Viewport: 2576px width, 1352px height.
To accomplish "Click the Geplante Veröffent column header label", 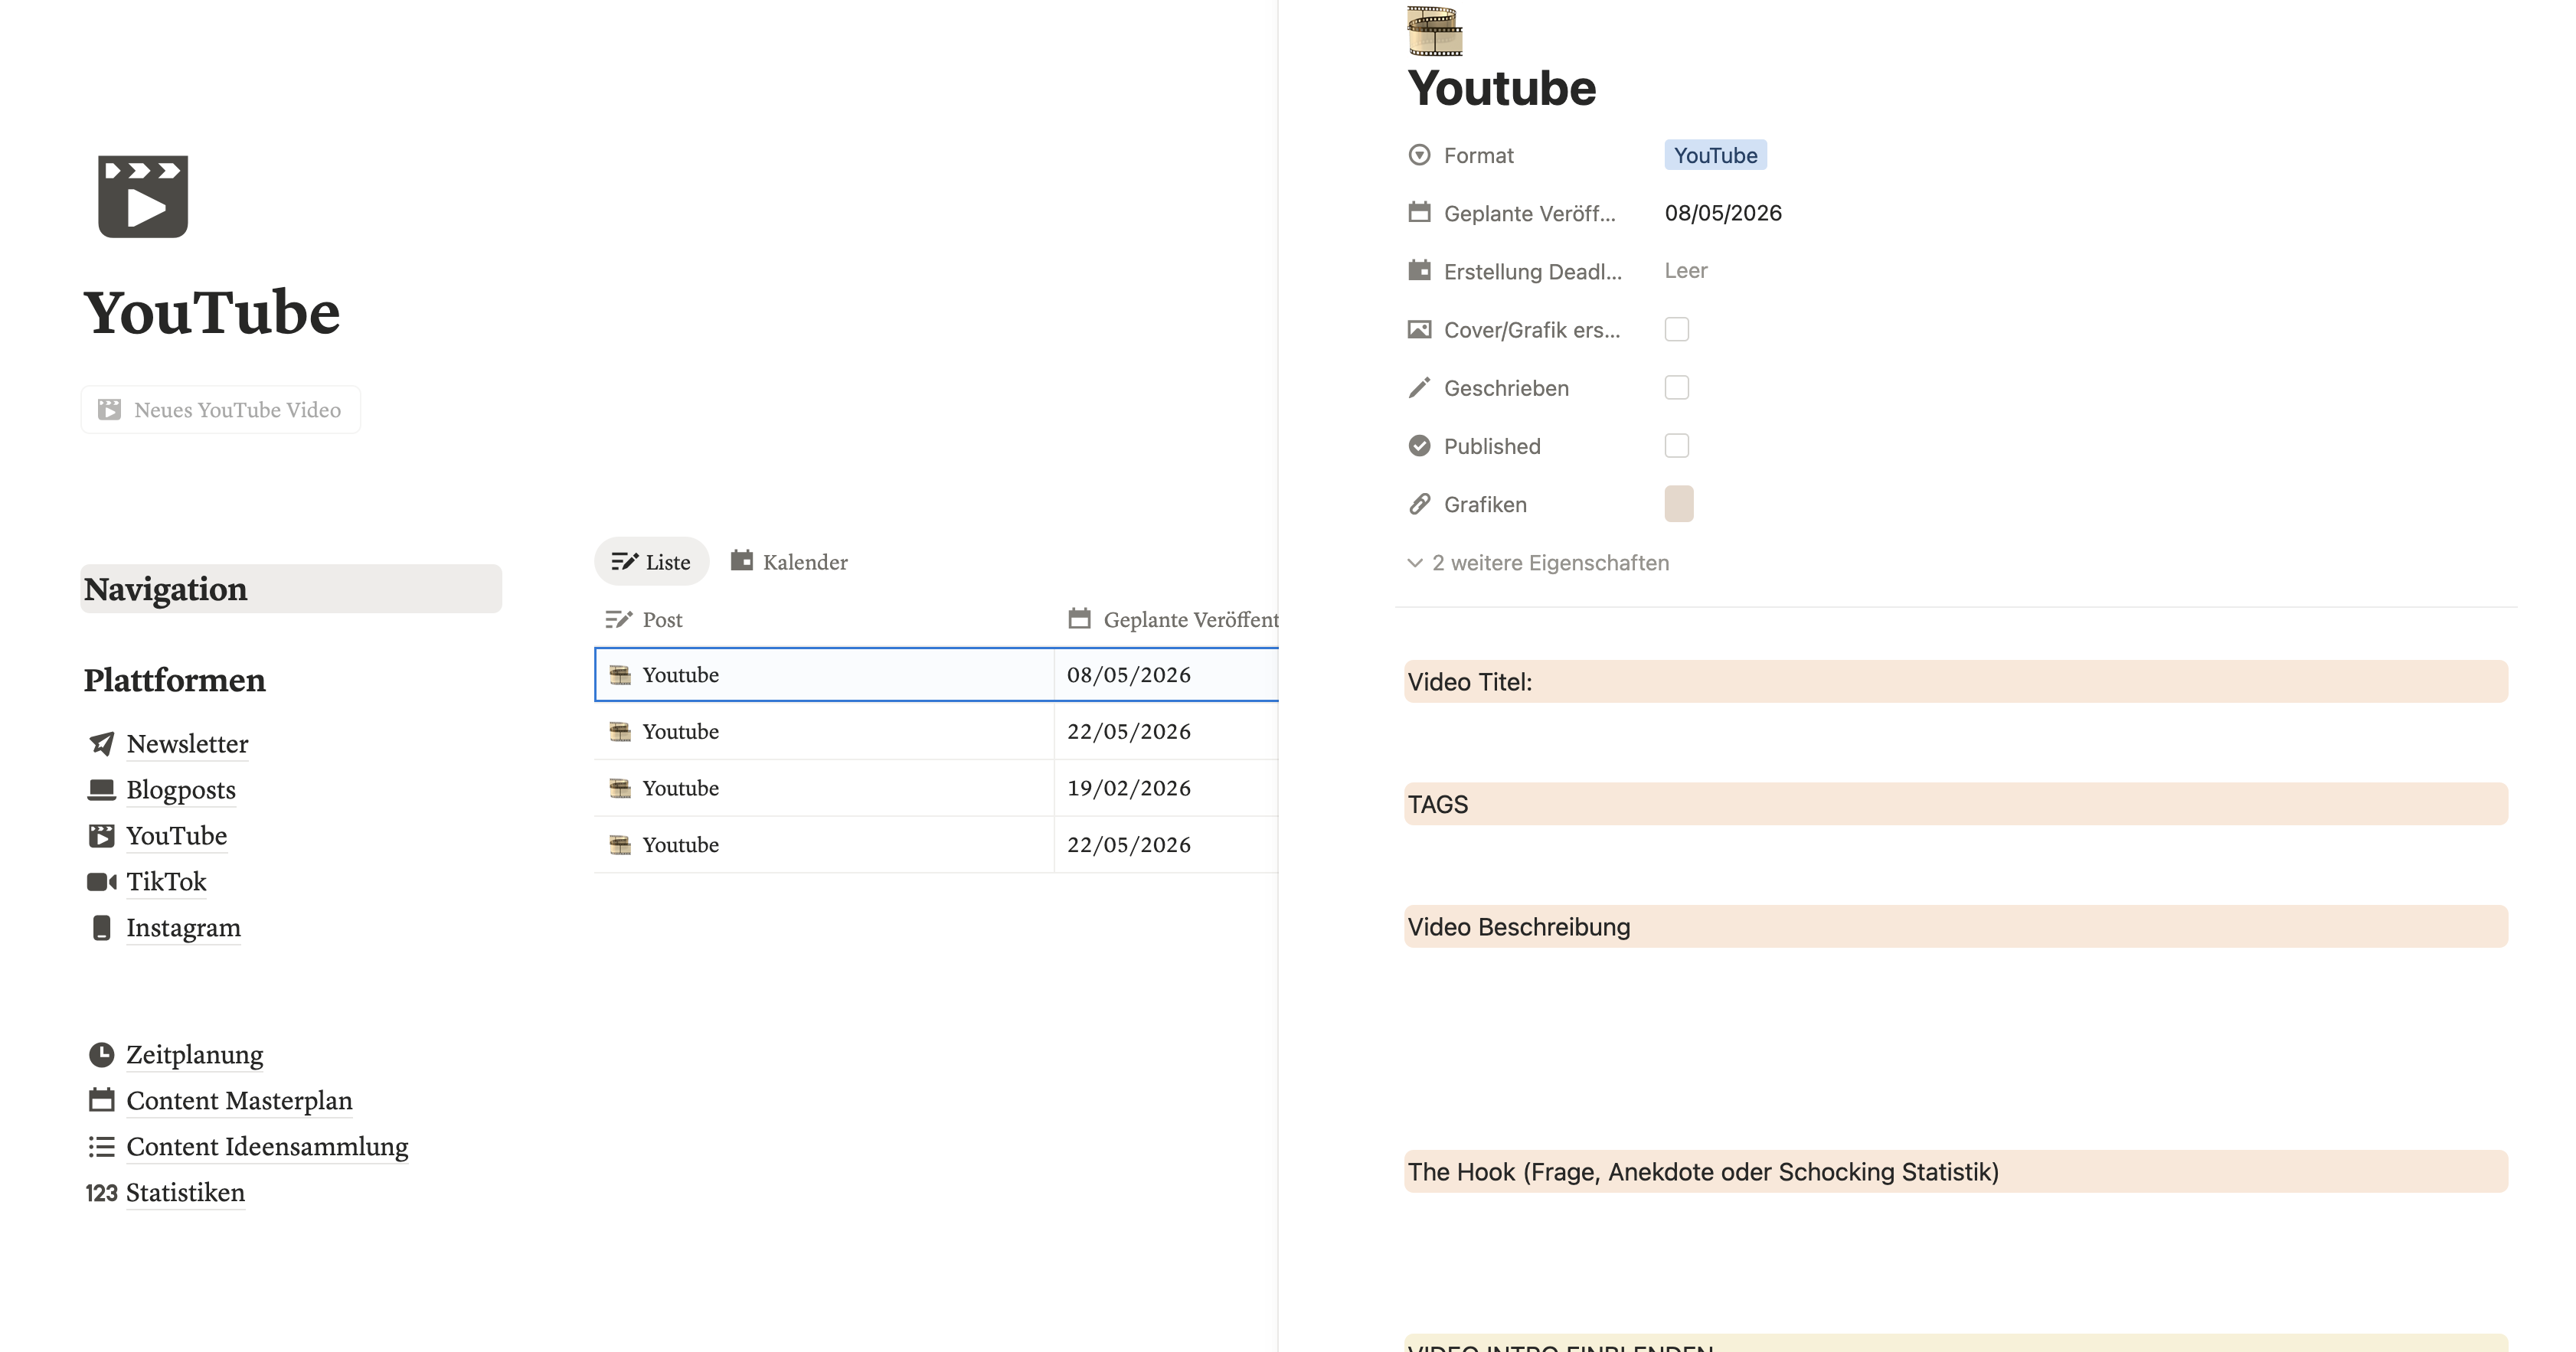I will (1191, 620).
